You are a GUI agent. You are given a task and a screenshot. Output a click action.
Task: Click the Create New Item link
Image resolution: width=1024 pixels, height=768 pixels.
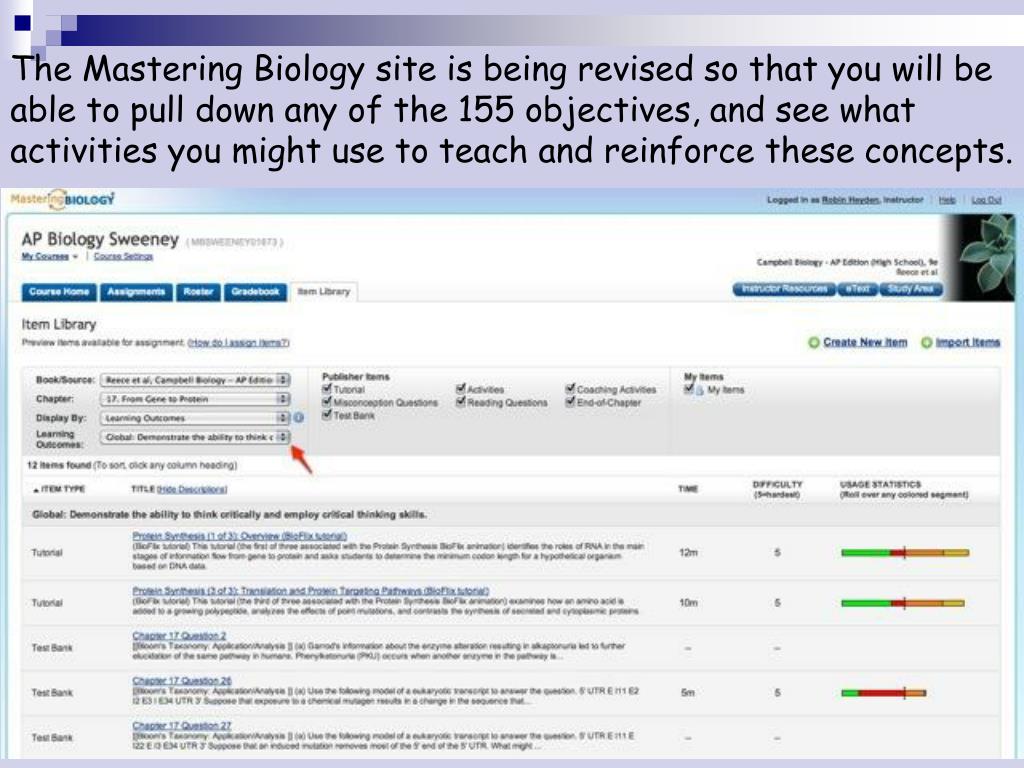point(865,342)
